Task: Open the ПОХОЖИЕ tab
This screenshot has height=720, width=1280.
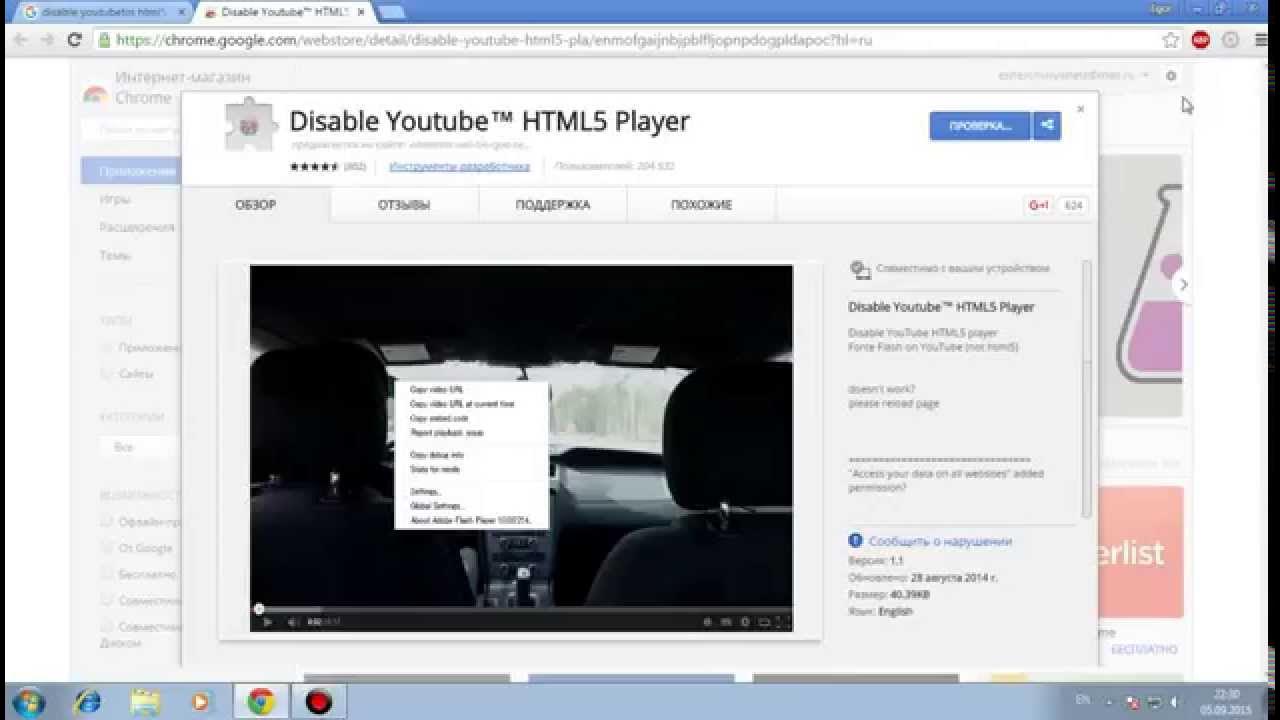Action: click(x=701, y=205)
